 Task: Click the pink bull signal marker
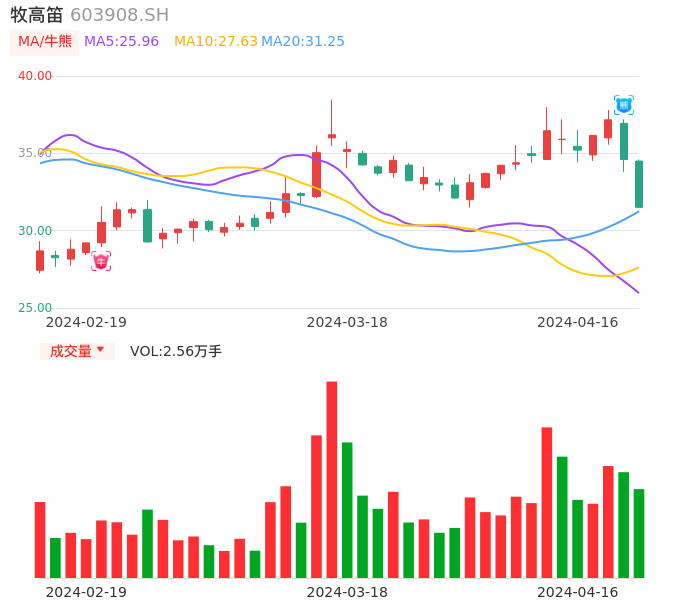click(x=101, y=261)
